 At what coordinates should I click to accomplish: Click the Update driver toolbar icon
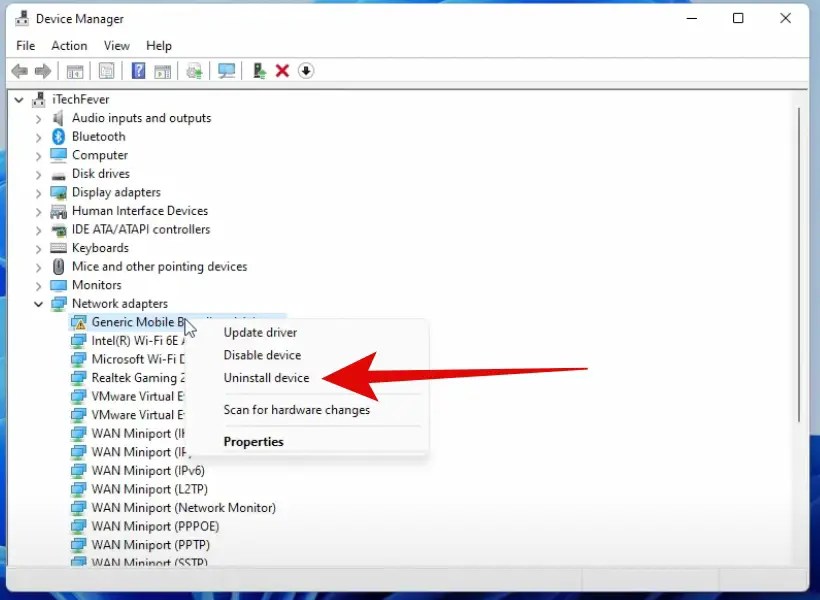click(194, 70)
